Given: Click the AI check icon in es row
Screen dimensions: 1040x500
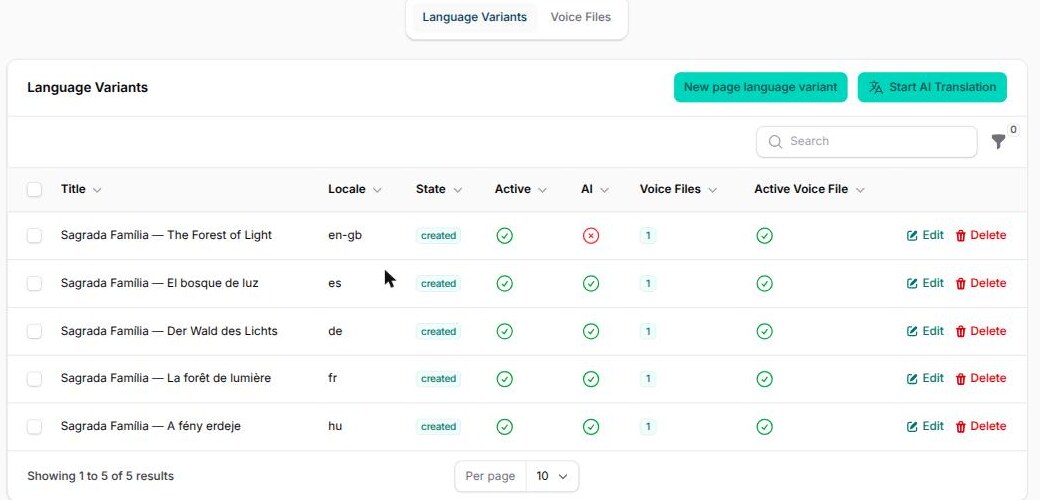Looking at the screenshot, I should click(591, 284).
